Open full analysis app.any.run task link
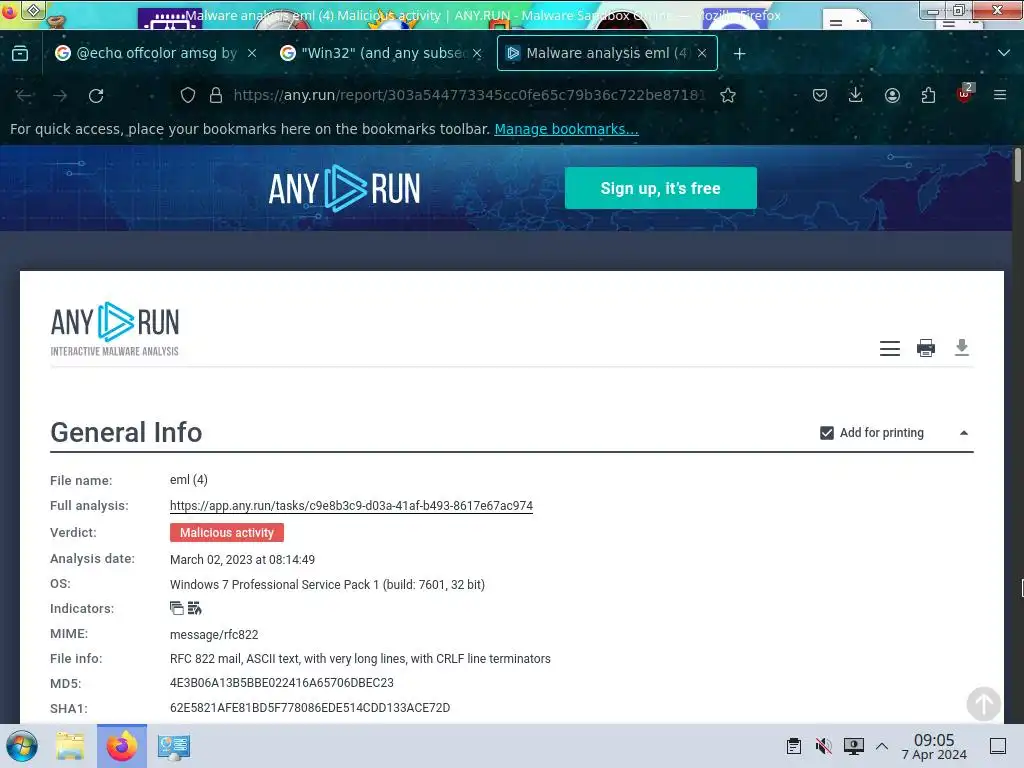Screen dimensions: 1024x768 coord(351,506)
